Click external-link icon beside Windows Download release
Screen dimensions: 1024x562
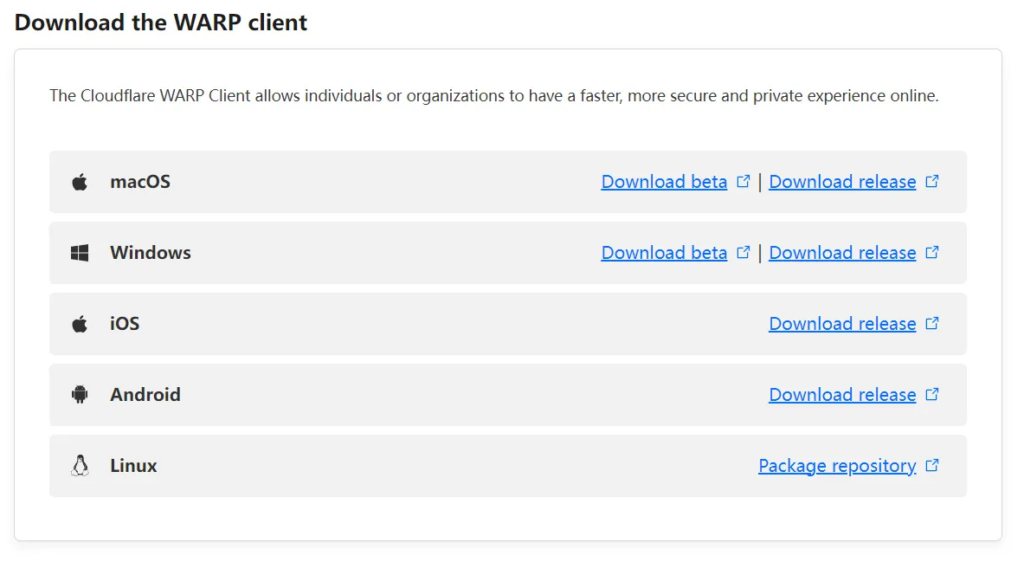(x=932, y=253)
